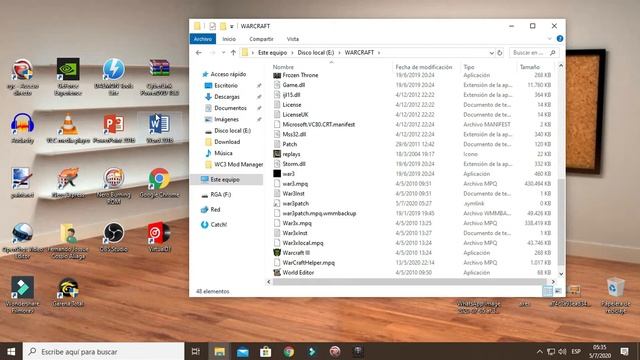
Task: Click Este equipo in the address breadcrumb
Action: pyautogui.click(x=272, y=53)
